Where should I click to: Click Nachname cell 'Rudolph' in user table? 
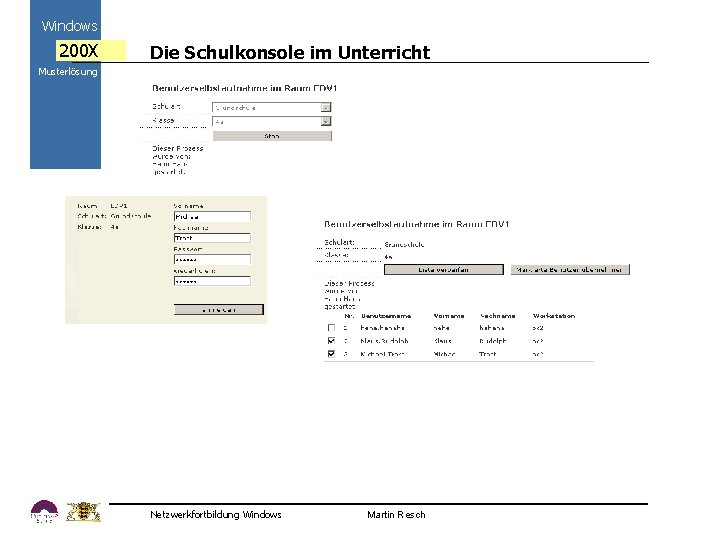click(x=493, y=341)
